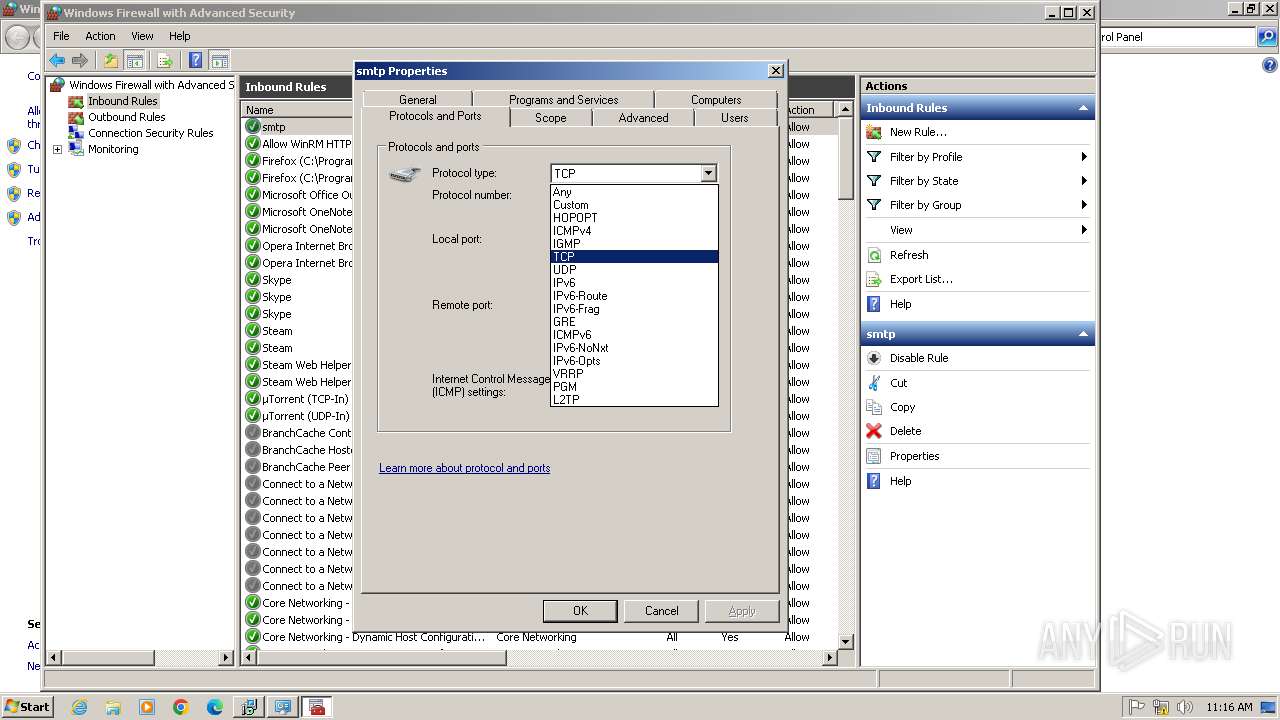Open Windows Media Player taskbar icon

coord(147,707)
